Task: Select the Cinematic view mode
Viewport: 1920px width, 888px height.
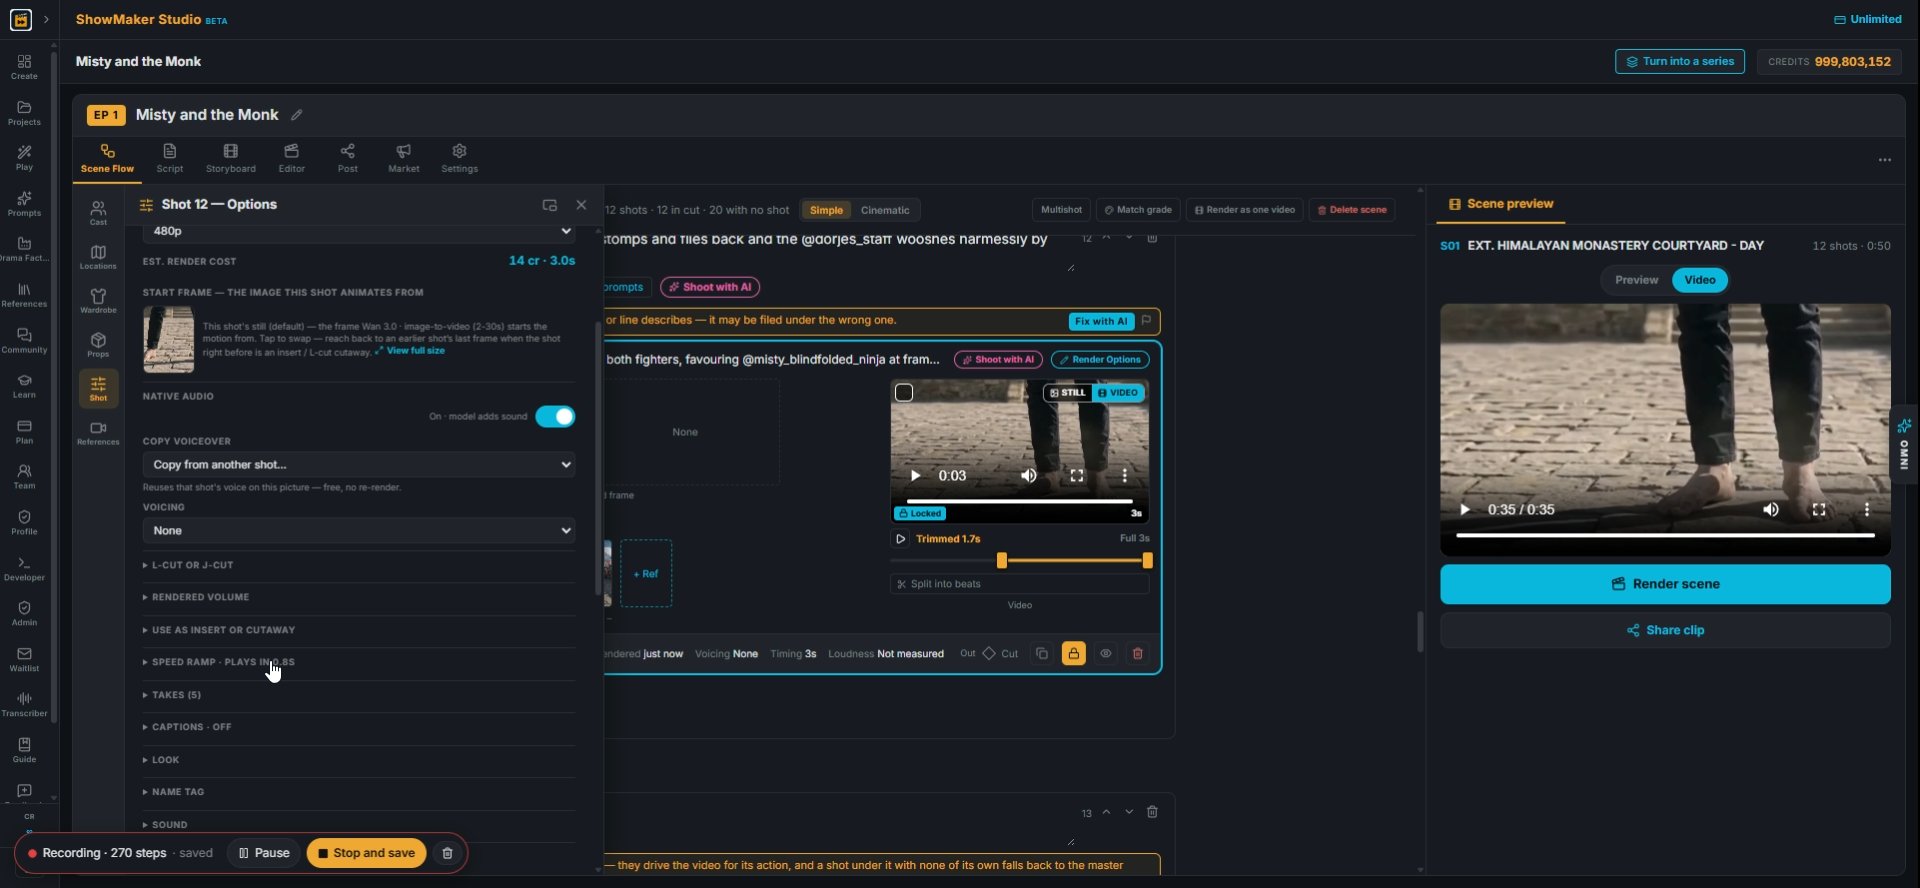Action: [885, 210]
